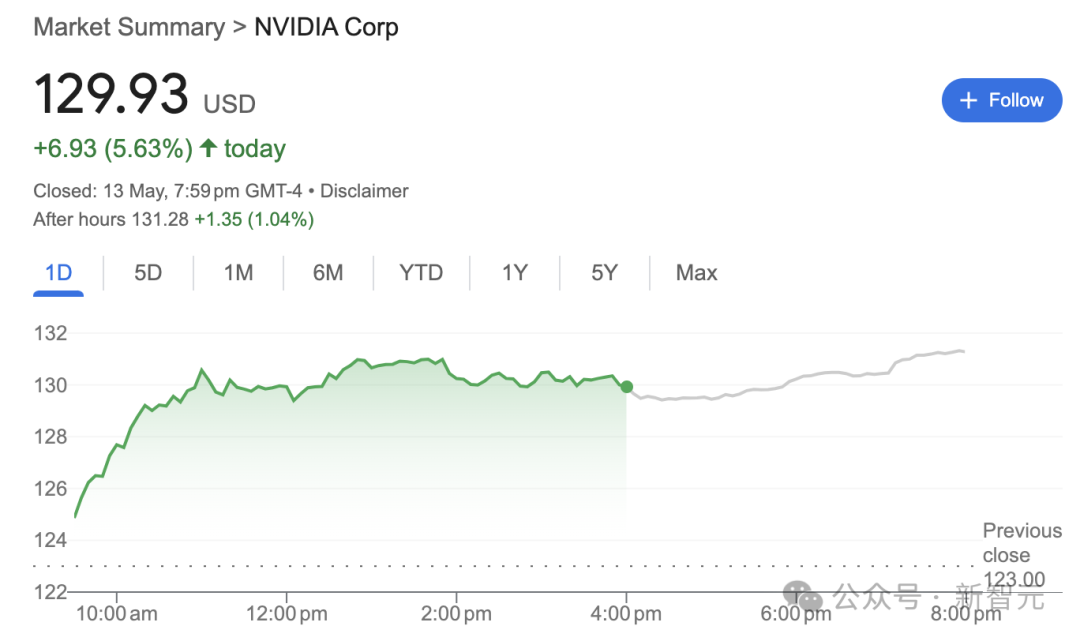This screenshot has height=641, width=1080.
Task: Click the Previous close label
Action: coord(1022,543)
